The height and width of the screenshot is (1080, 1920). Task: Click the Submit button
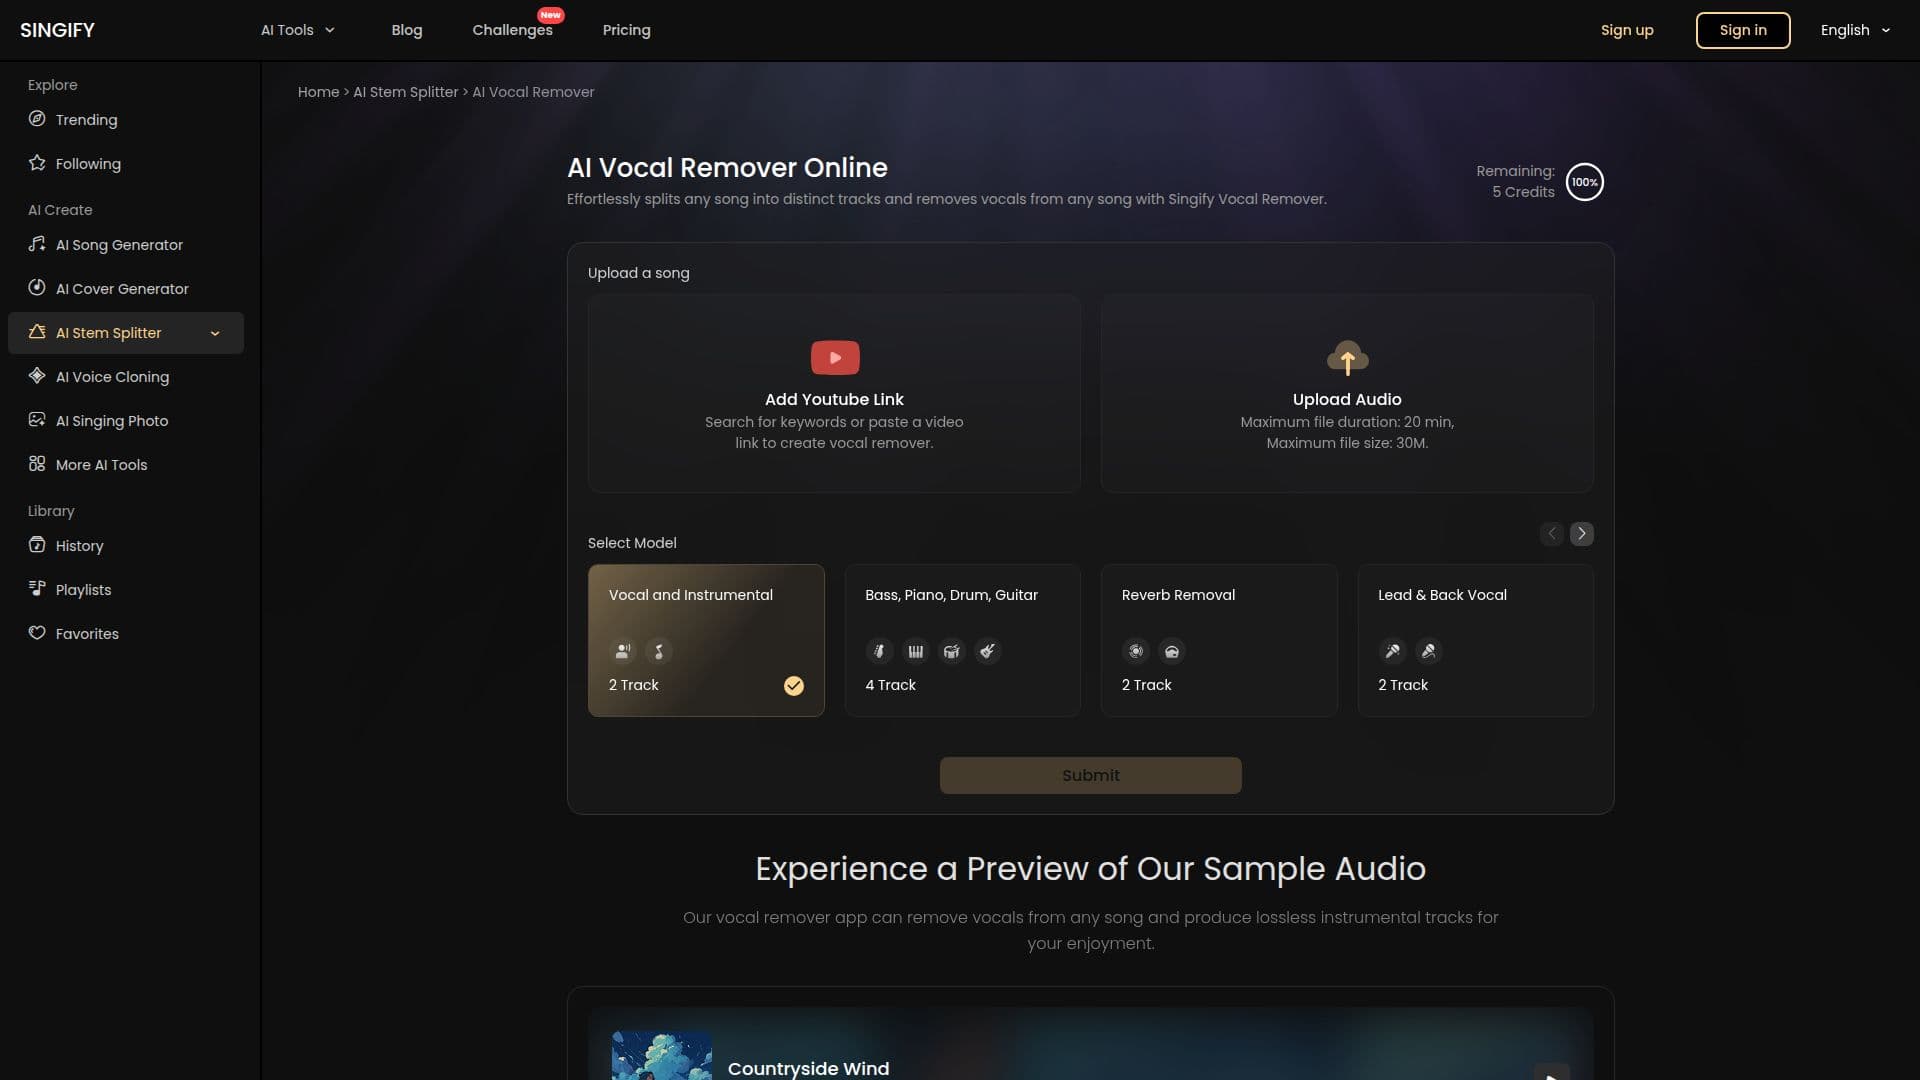(x=1090, y=775)
